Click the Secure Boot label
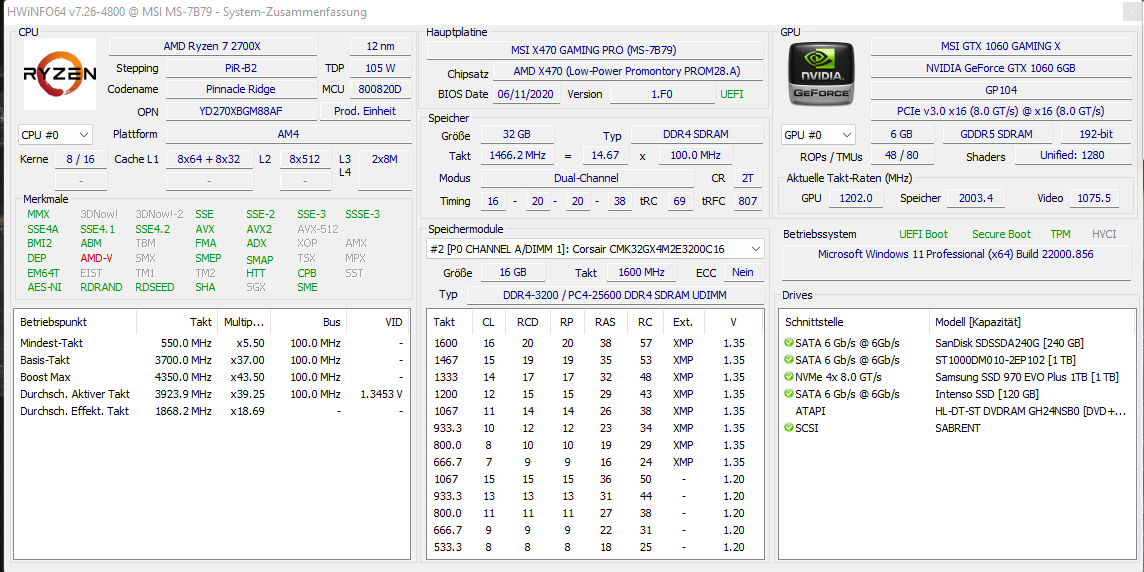 click(x=1001, y=234)
